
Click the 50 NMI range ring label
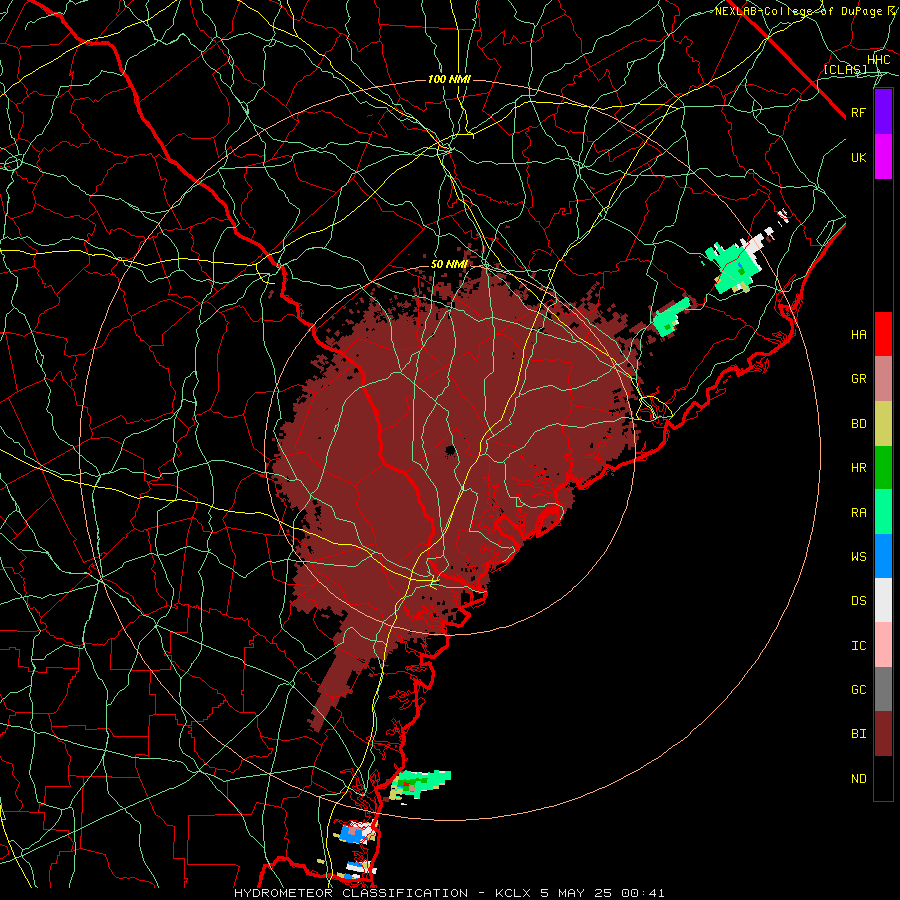click(x=449, y=264)
